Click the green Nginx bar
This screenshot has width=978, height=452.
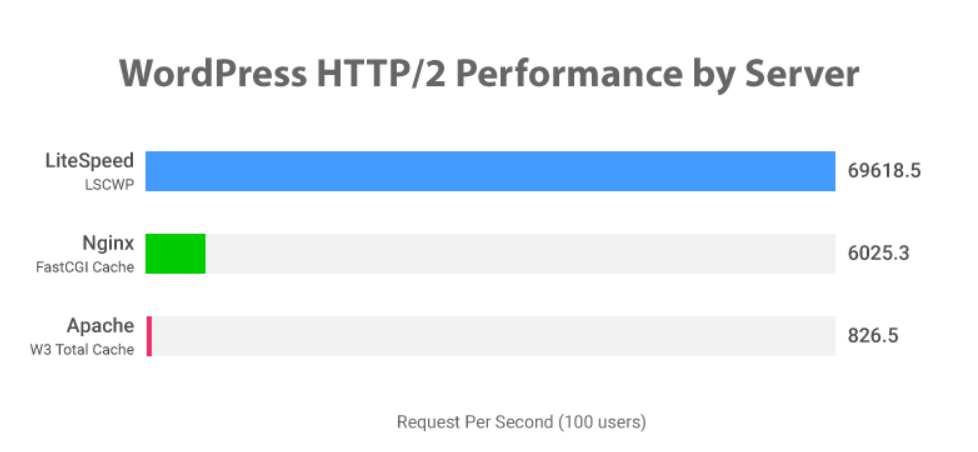click(x=175, y=254)
